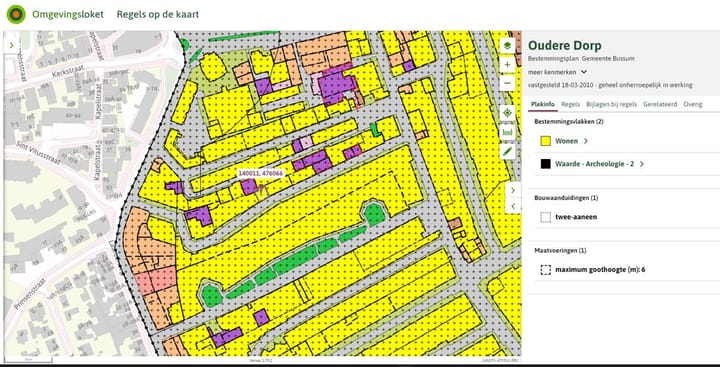The height and width of the screenshot is (367, 720).
Task: Zoom in with the plus button
Action: click(x=507, y=65)
